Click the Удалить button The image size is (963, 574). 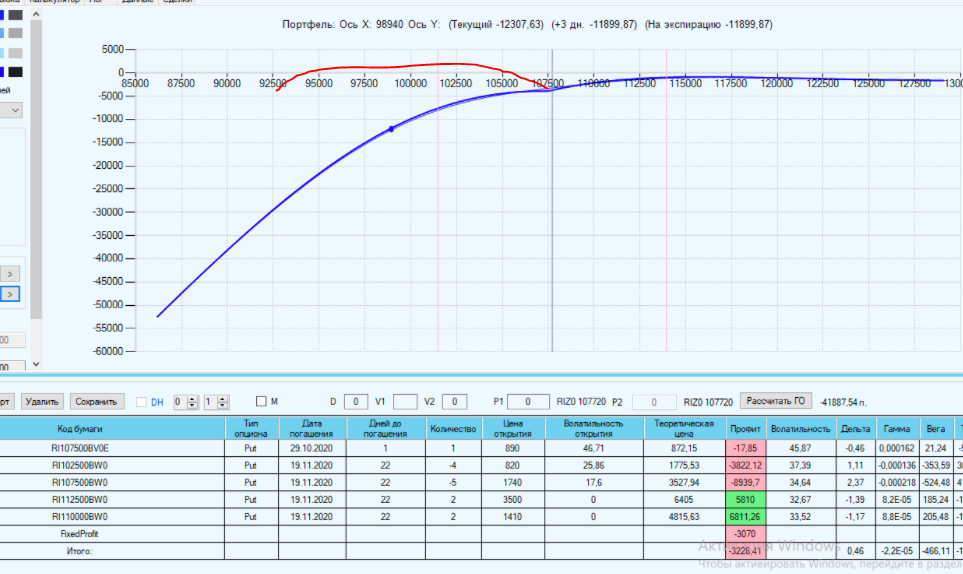tap(42, 401)
